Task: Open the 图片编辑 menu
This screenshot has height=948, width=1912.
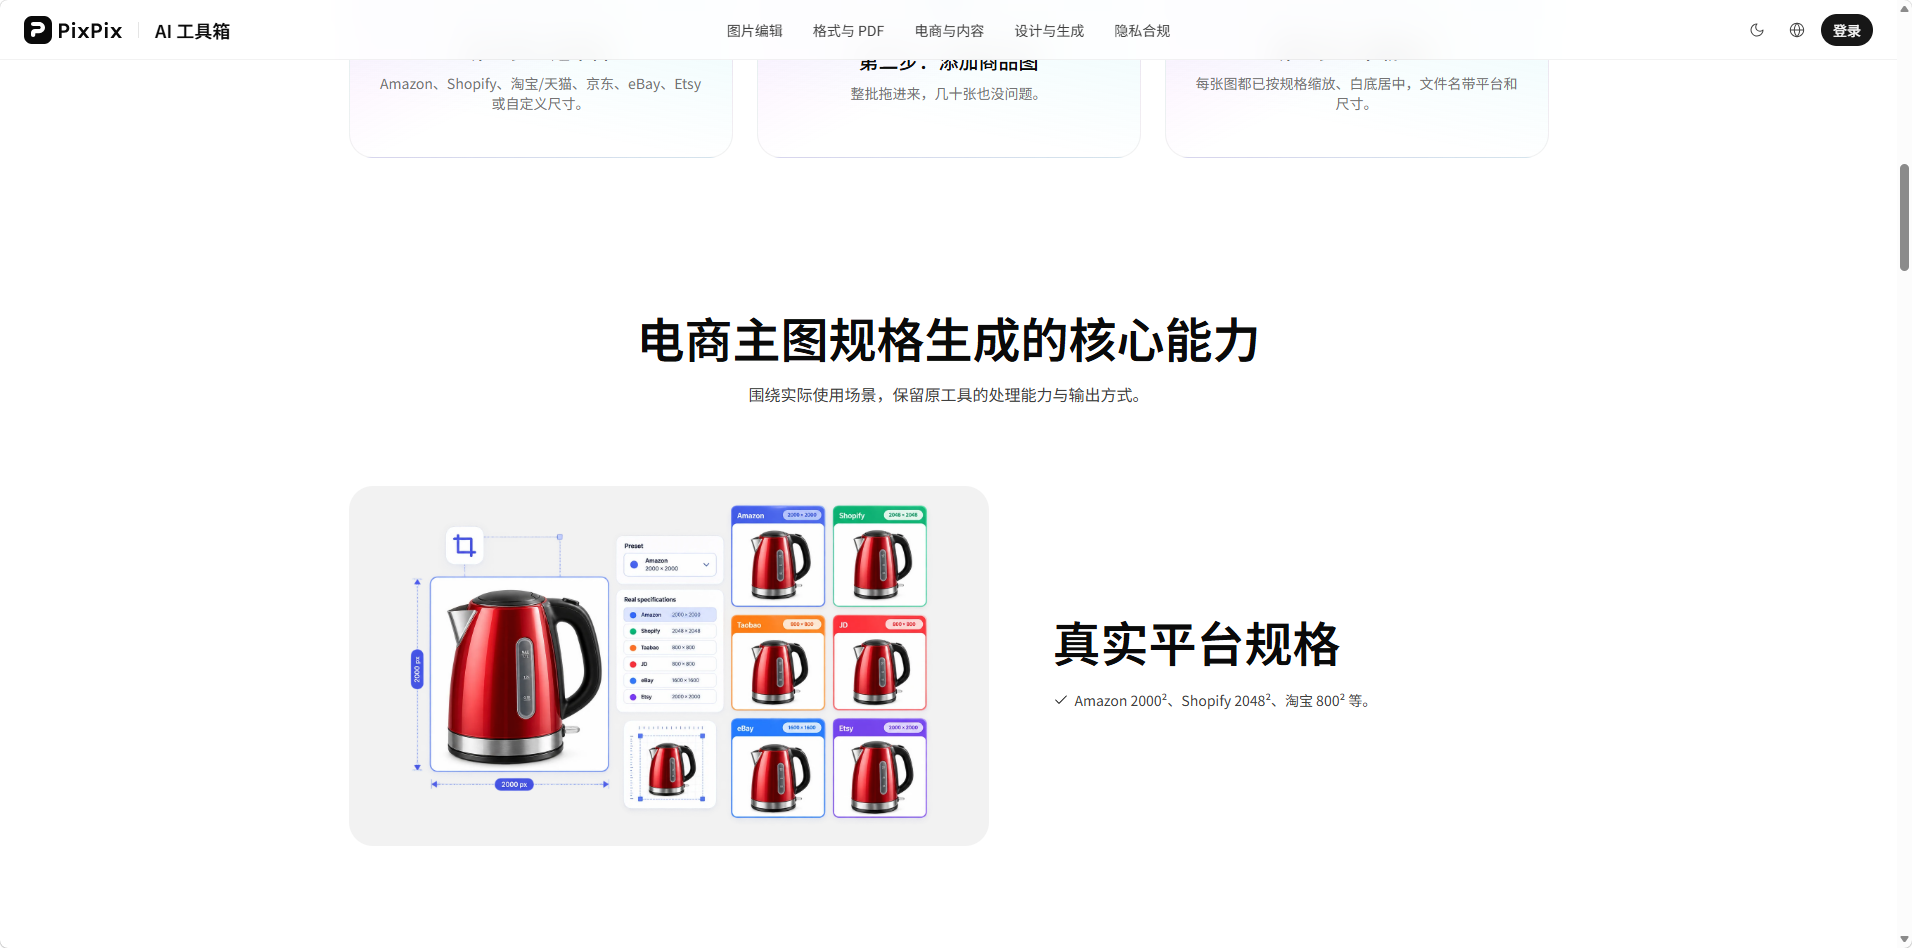Action: (x=754, y=31)
